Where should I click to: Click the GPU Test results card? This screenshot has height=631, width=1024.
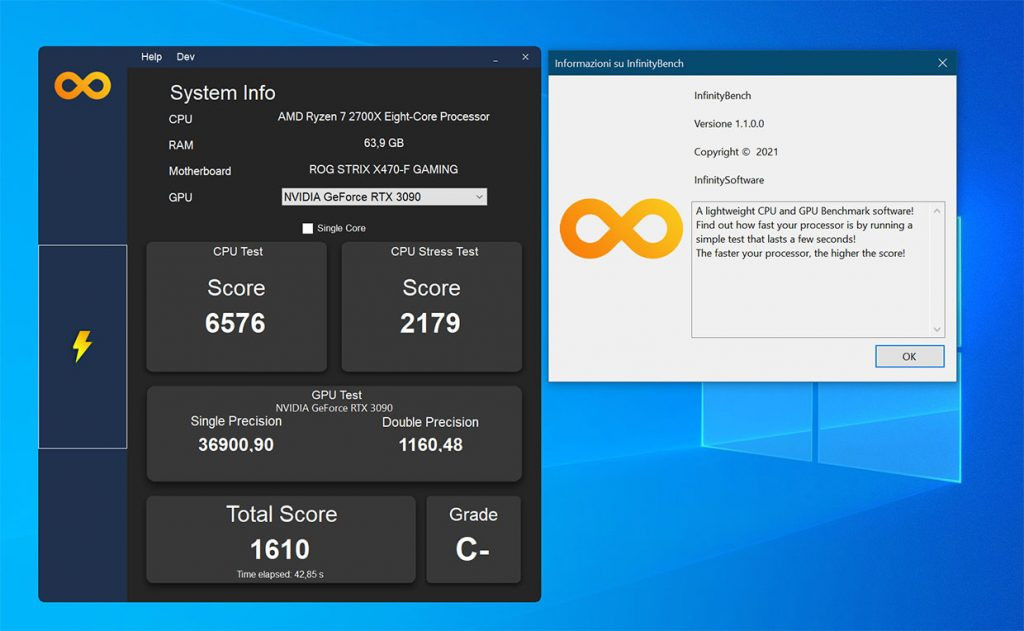[x=334, y=434]
